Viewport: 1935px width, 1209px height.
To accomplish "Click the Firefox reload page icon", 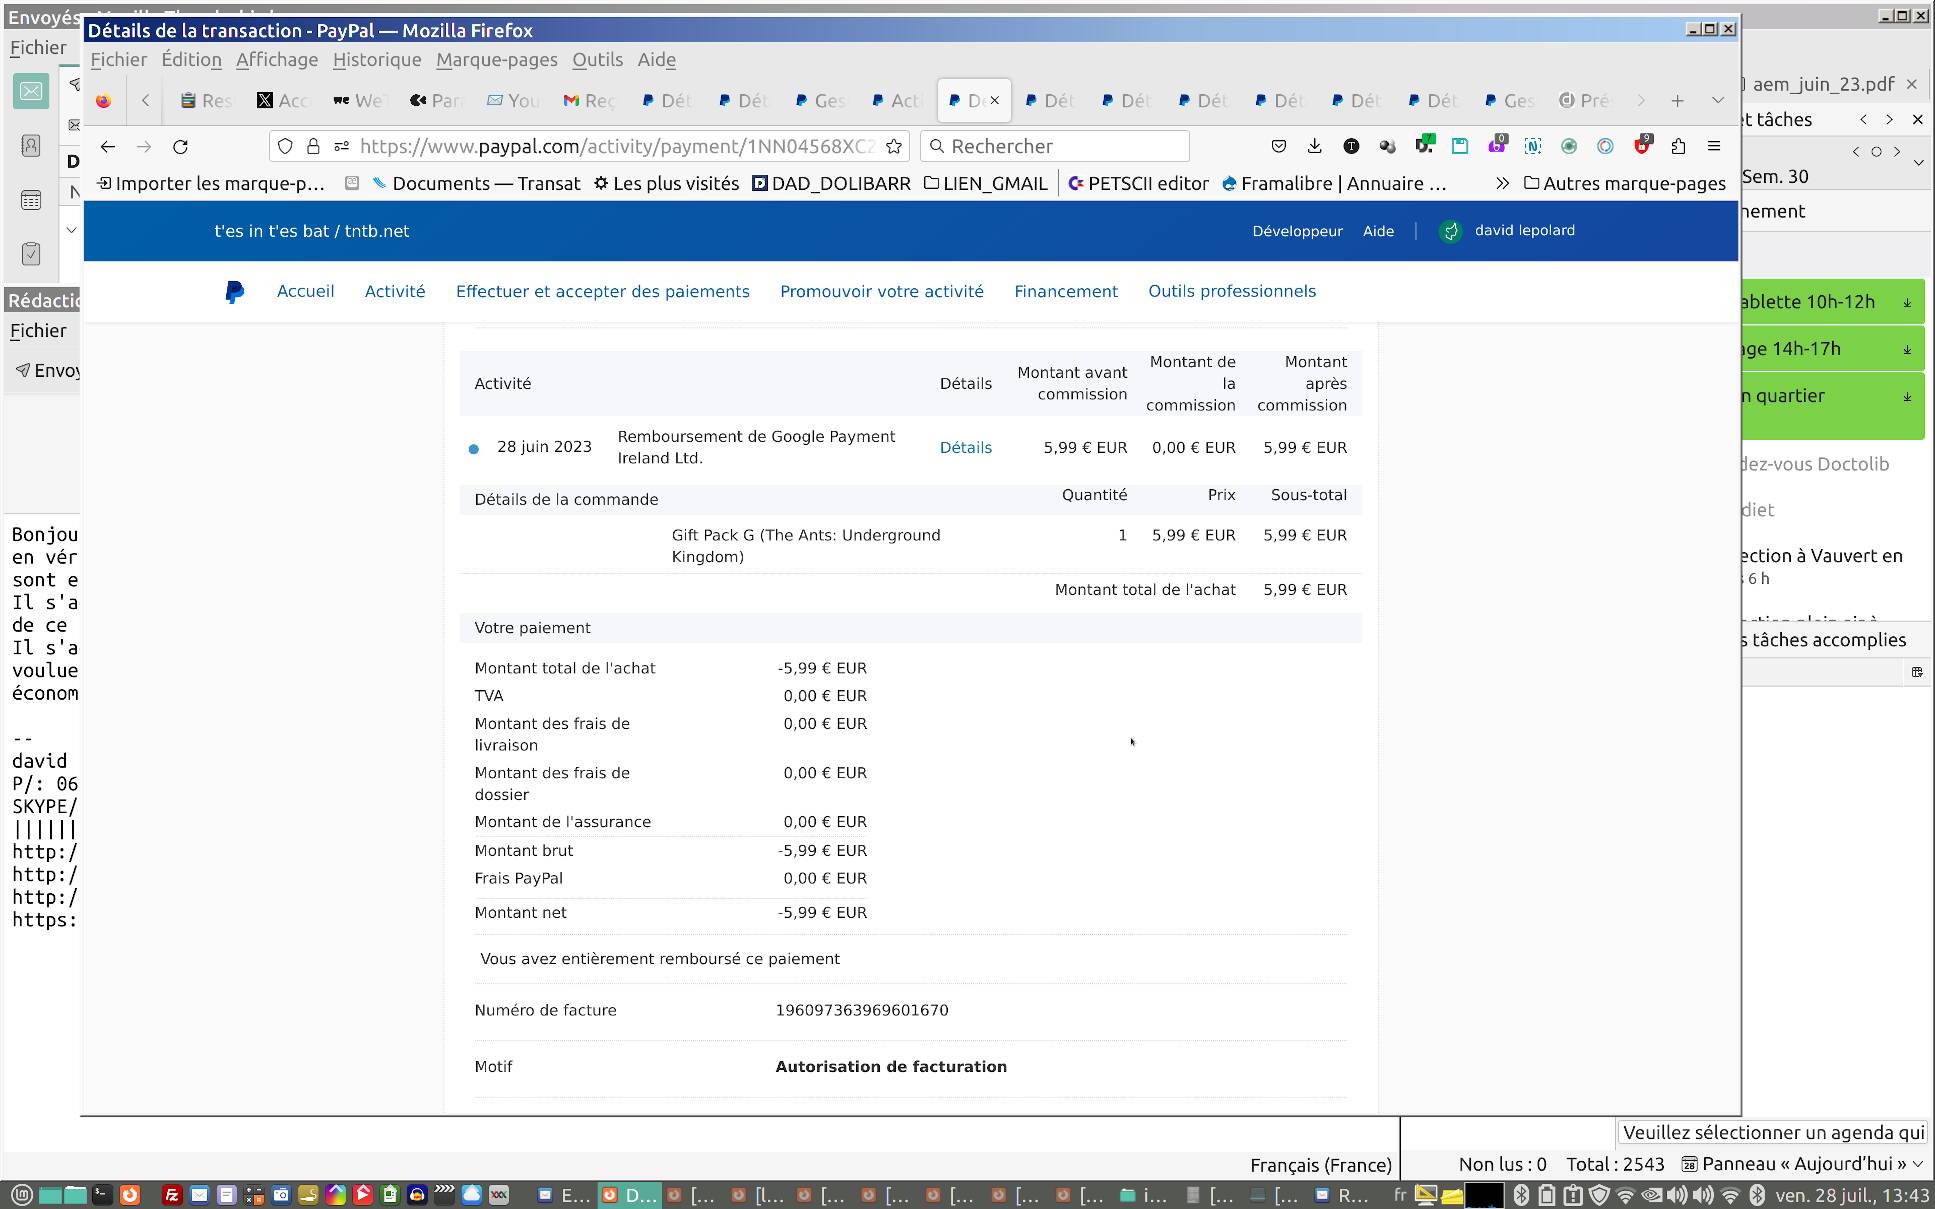I will (180, 147).
